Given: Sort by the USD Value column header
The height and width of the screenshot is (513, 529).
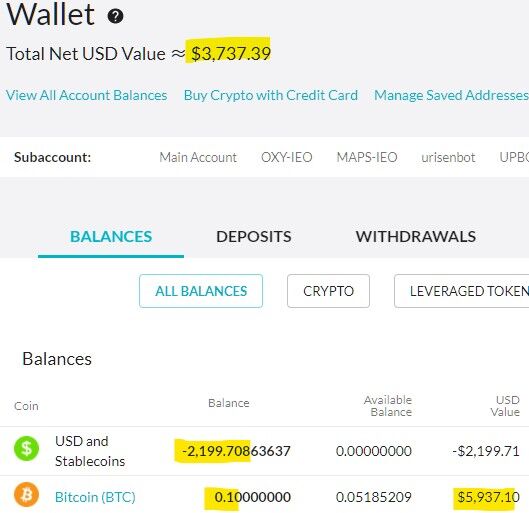Looking at the screenshot, I should (505, 406).
